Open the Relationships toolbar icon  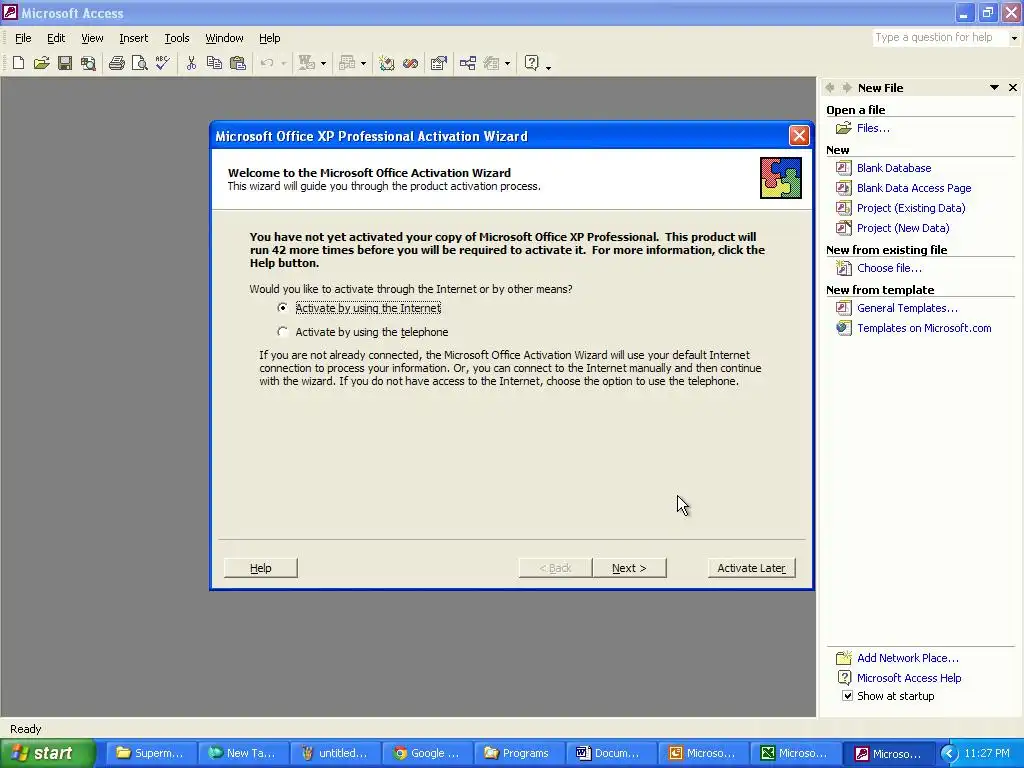(468, 63)
